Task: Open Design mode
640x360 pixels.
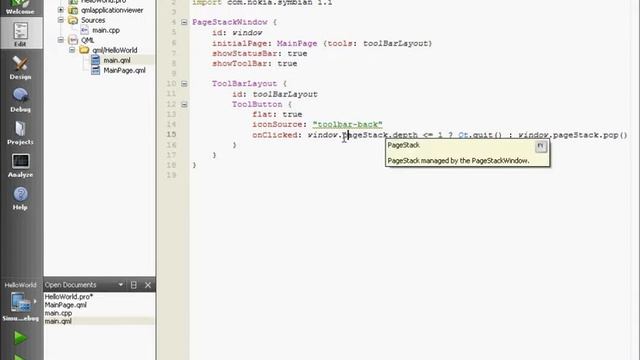Action: pos(20,67)
